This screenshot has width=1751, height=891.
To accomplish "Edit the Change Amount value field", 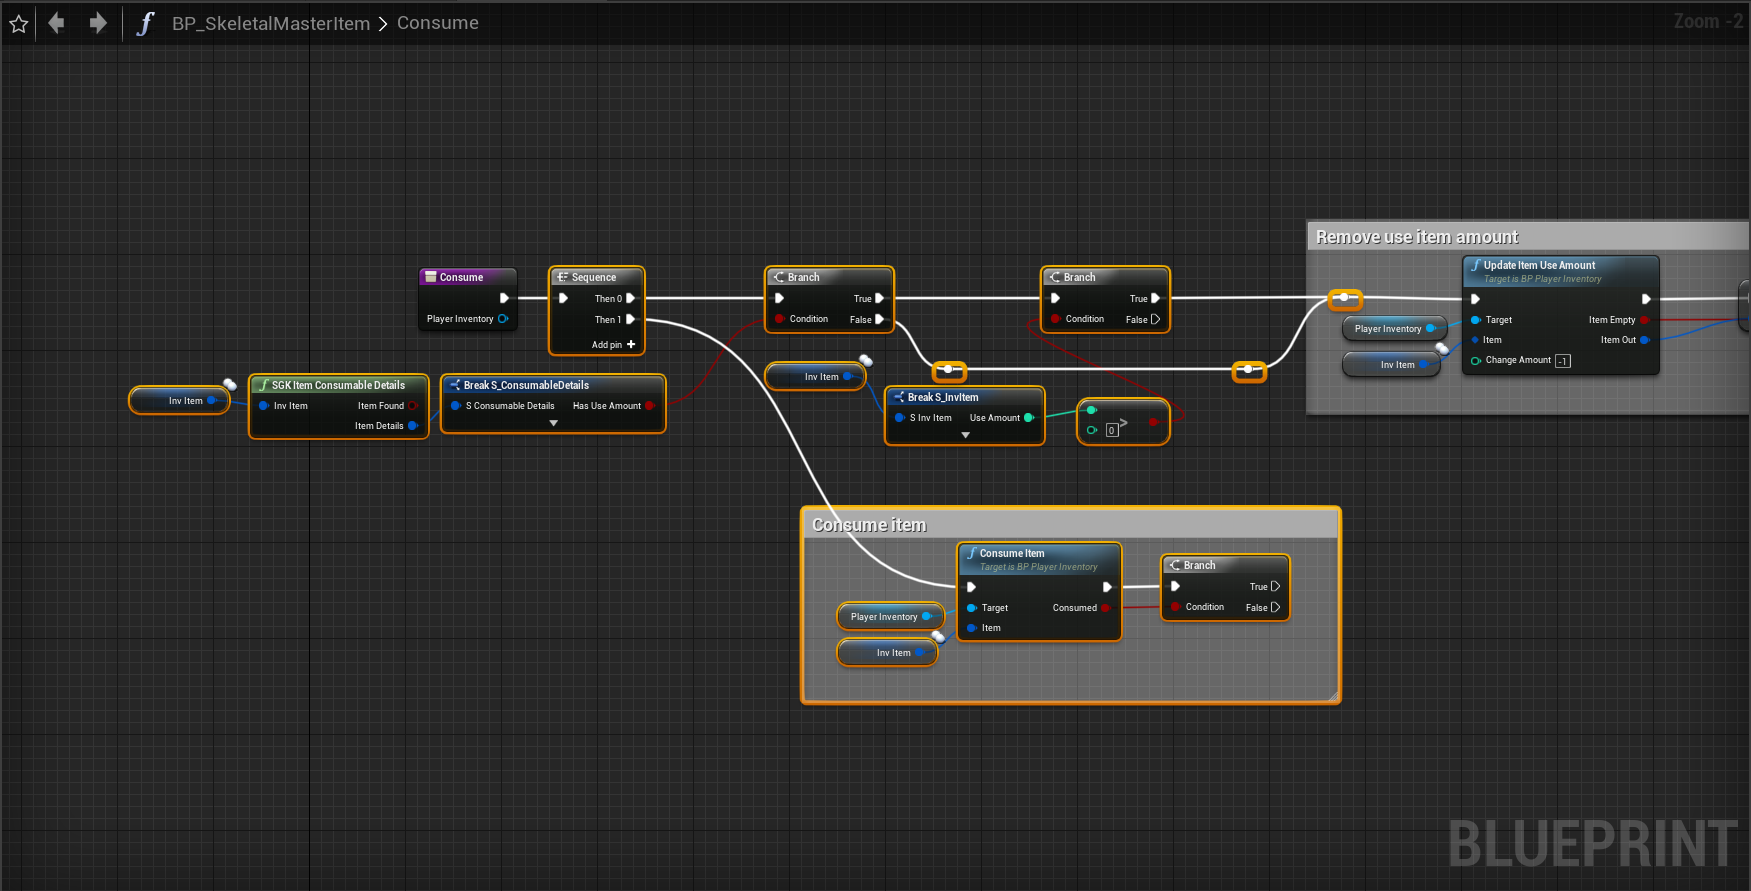I will pyautogui.click(x=1563, y=361).
